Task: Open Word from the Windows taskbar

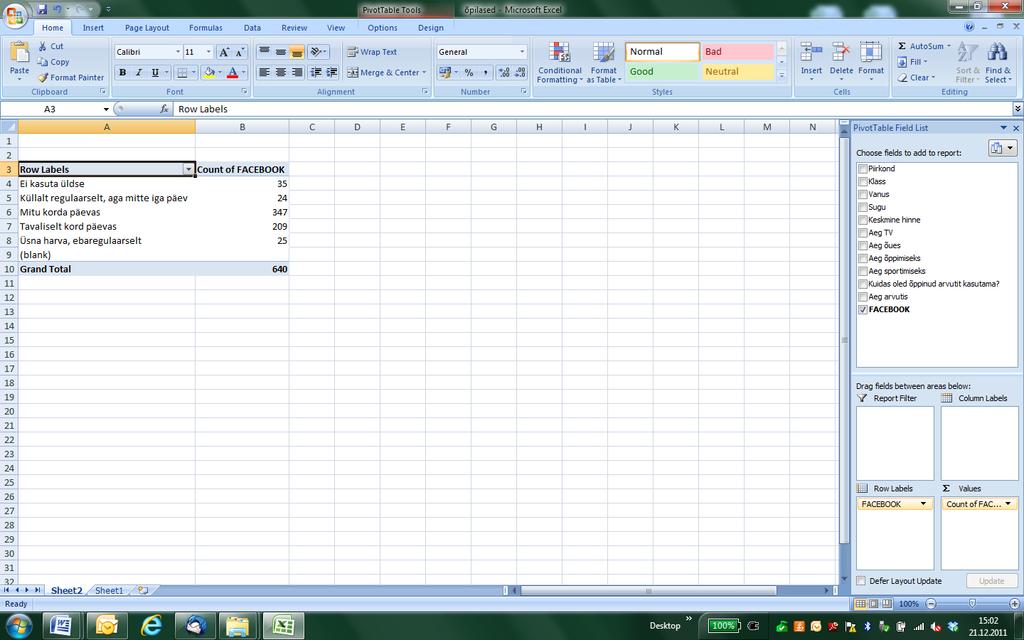Action: [x=60, y=626]
